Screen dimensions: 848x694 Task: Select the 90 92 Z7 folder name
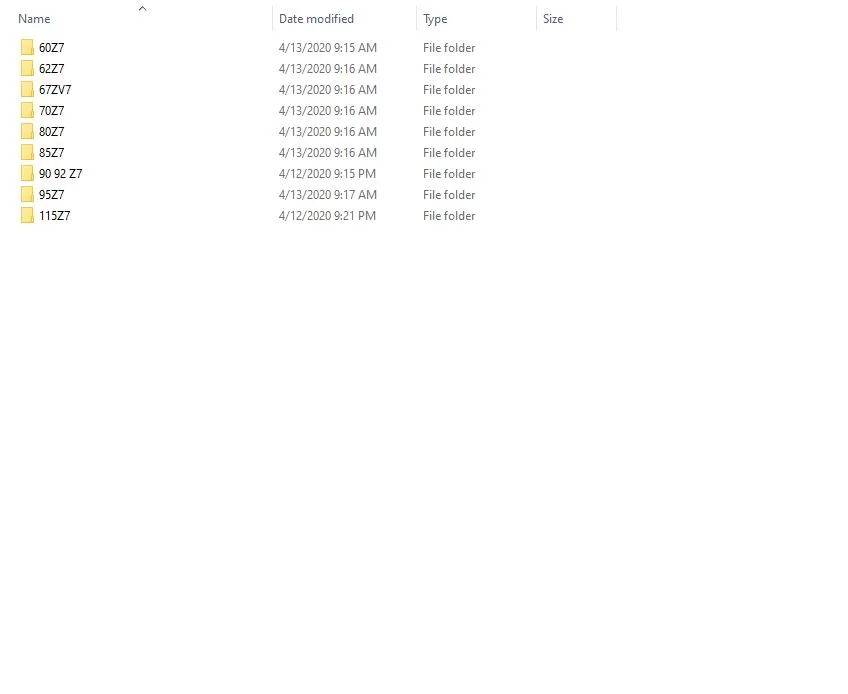click(61, 174)
